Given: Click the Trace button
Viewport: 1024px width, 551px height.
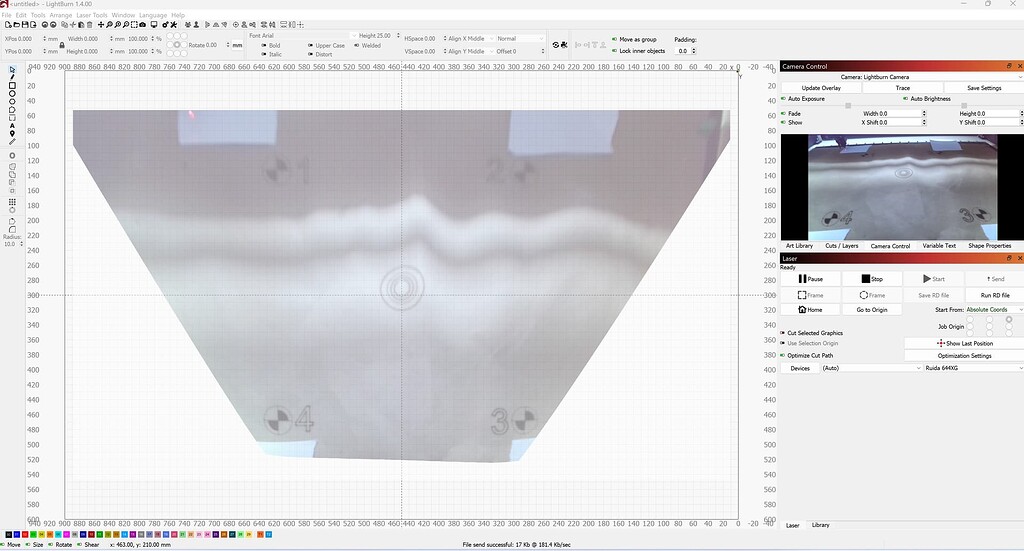Looking at the screenshot, I should click(903, 87).
